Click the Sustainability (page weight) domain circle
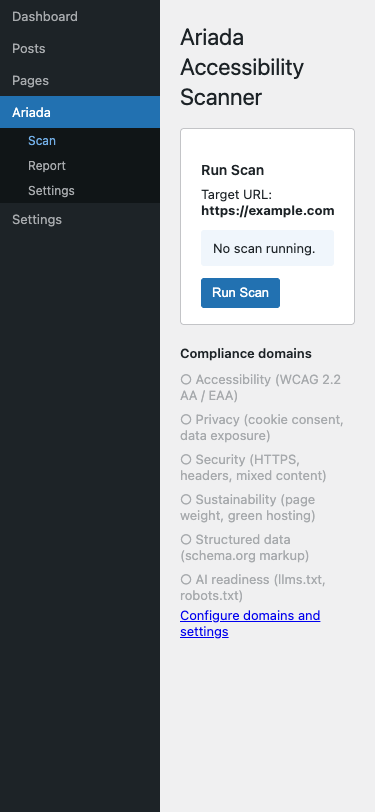The height and width of the screenshot is (812, 375). pos(186,499)
